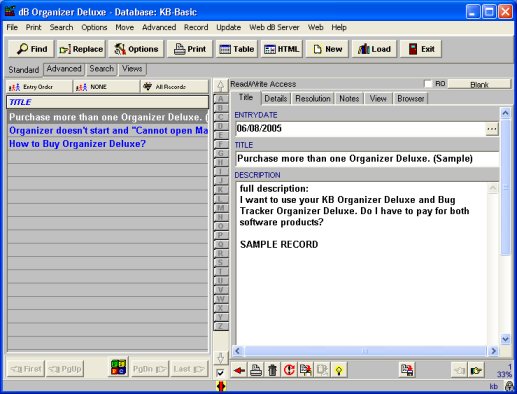Delete the record with the trash can icon
Image resolution: width=517 pixels, height=394 pixels.
coord(273,370)
